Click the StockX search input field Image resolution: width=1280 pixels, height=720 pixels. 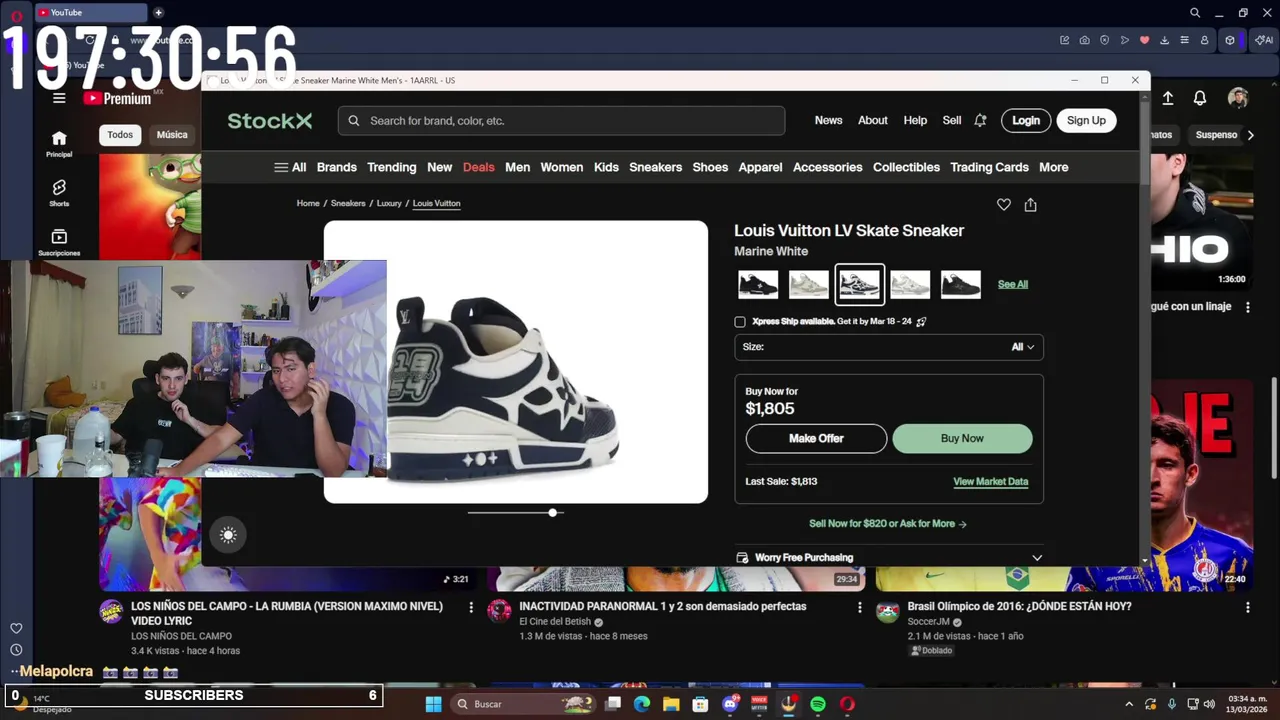coord(561,121)
